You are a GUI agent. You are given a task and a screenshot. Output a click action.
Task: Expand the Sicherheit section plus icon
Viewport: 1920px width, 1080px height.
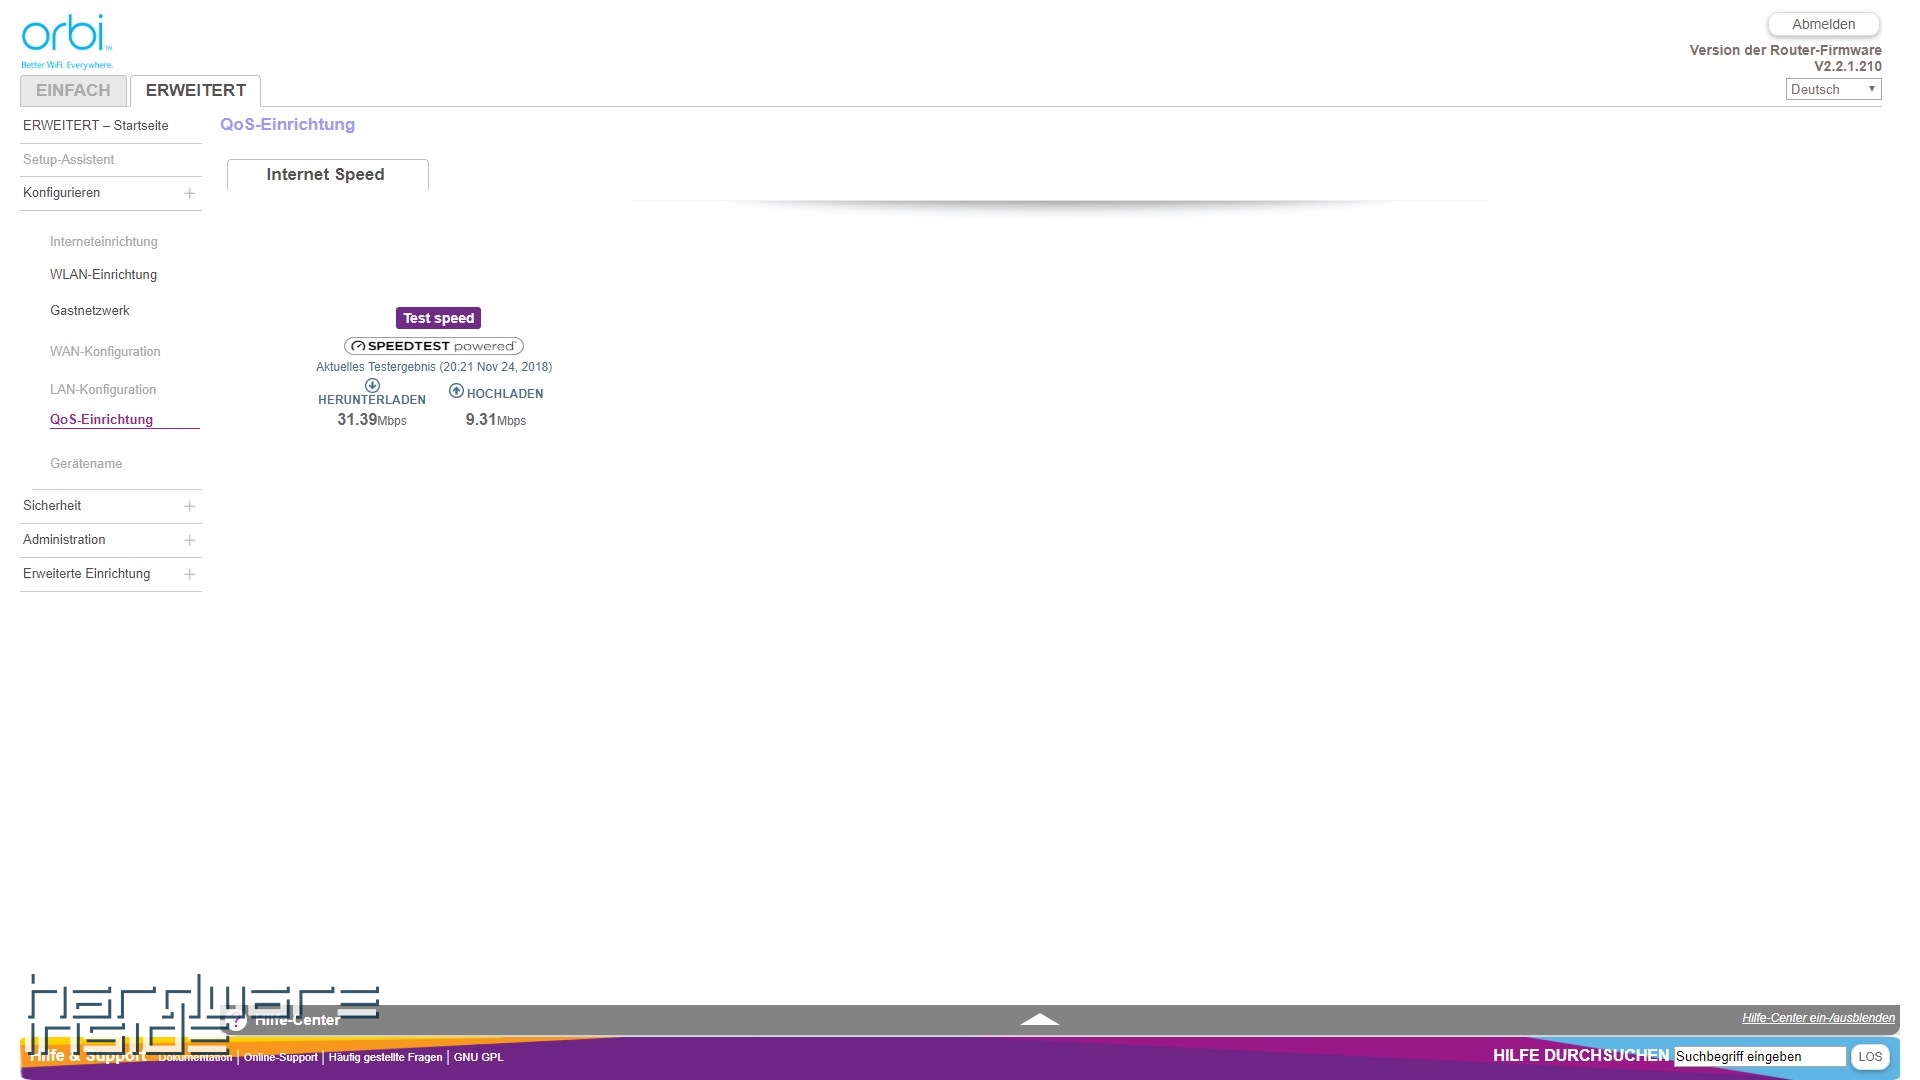[x=189, y=506]
